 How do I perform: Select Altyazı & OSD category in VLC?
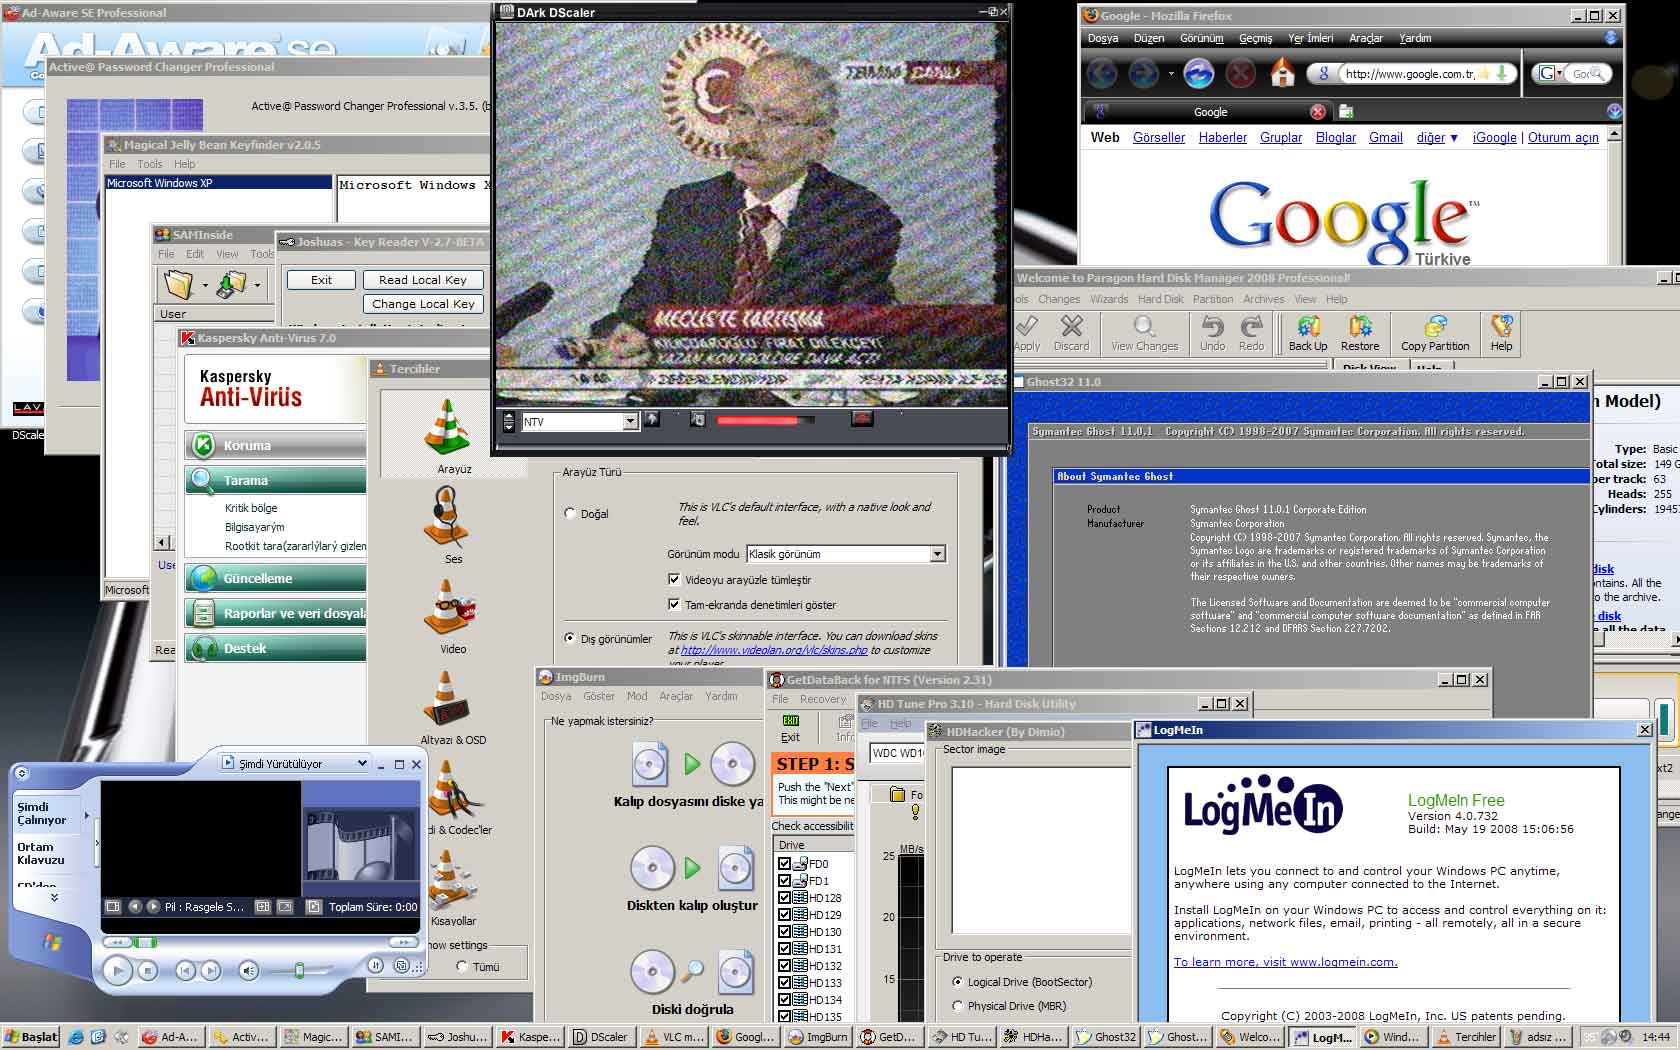click(x=452, y=707)
